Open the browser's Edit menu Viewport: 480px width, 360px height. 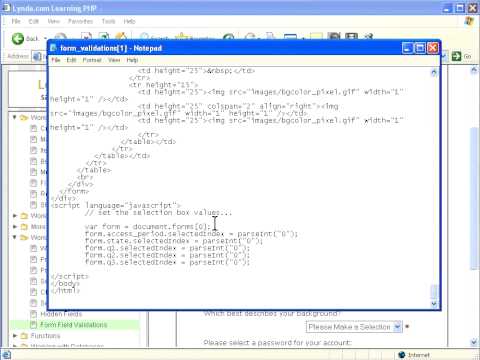tap(34, 21)
